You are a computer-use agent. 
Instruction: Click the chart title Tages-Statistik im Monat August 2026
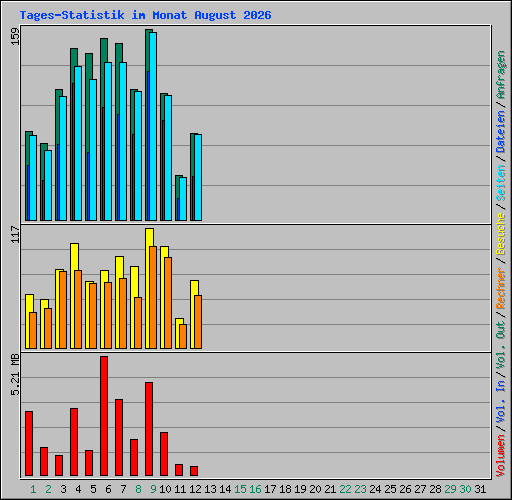coord(145,15)
